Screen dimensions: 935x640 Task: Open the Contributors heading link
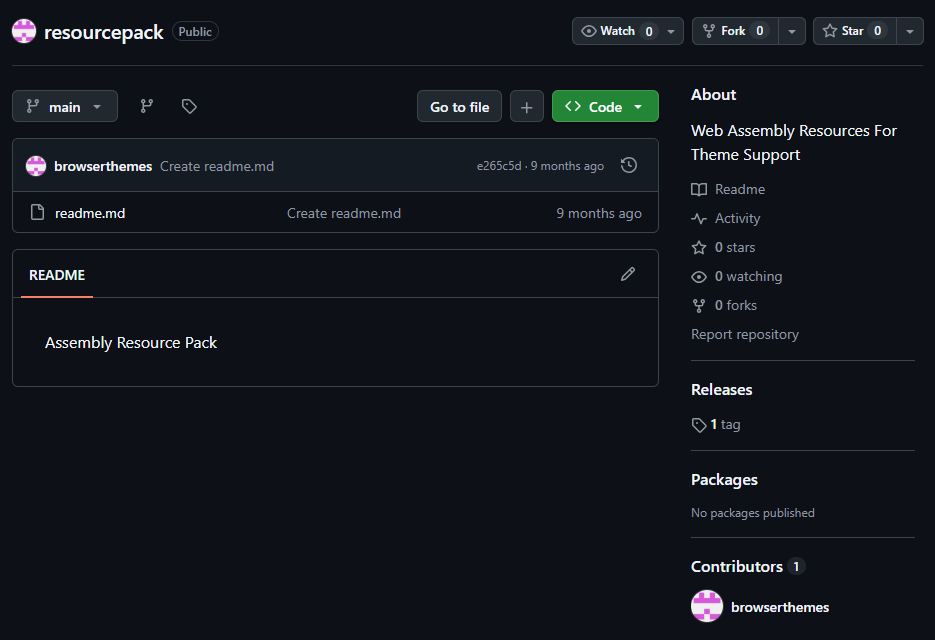pyautogui.click(x=736, y=566)
